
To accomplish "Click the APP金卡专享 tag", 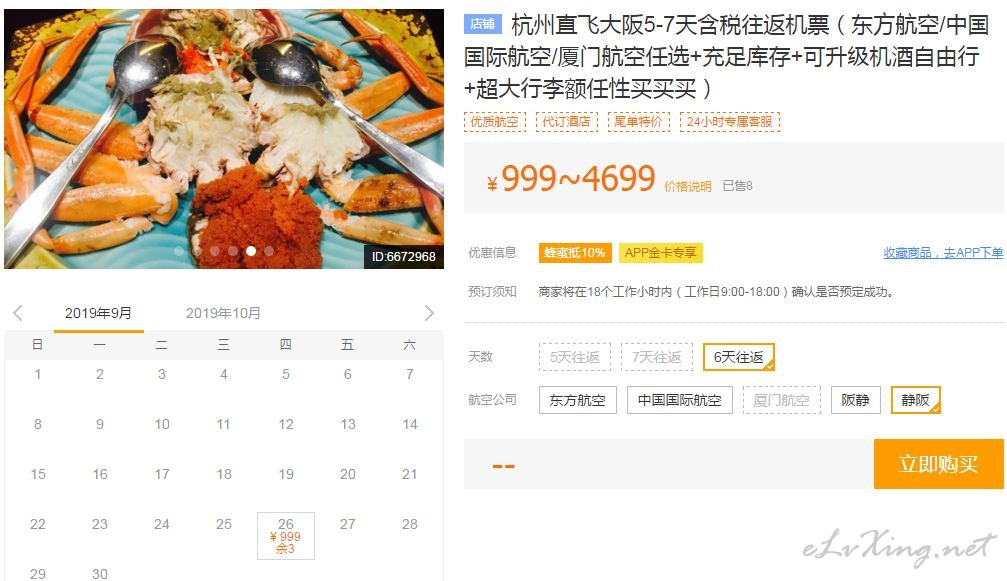I will 660,253.
